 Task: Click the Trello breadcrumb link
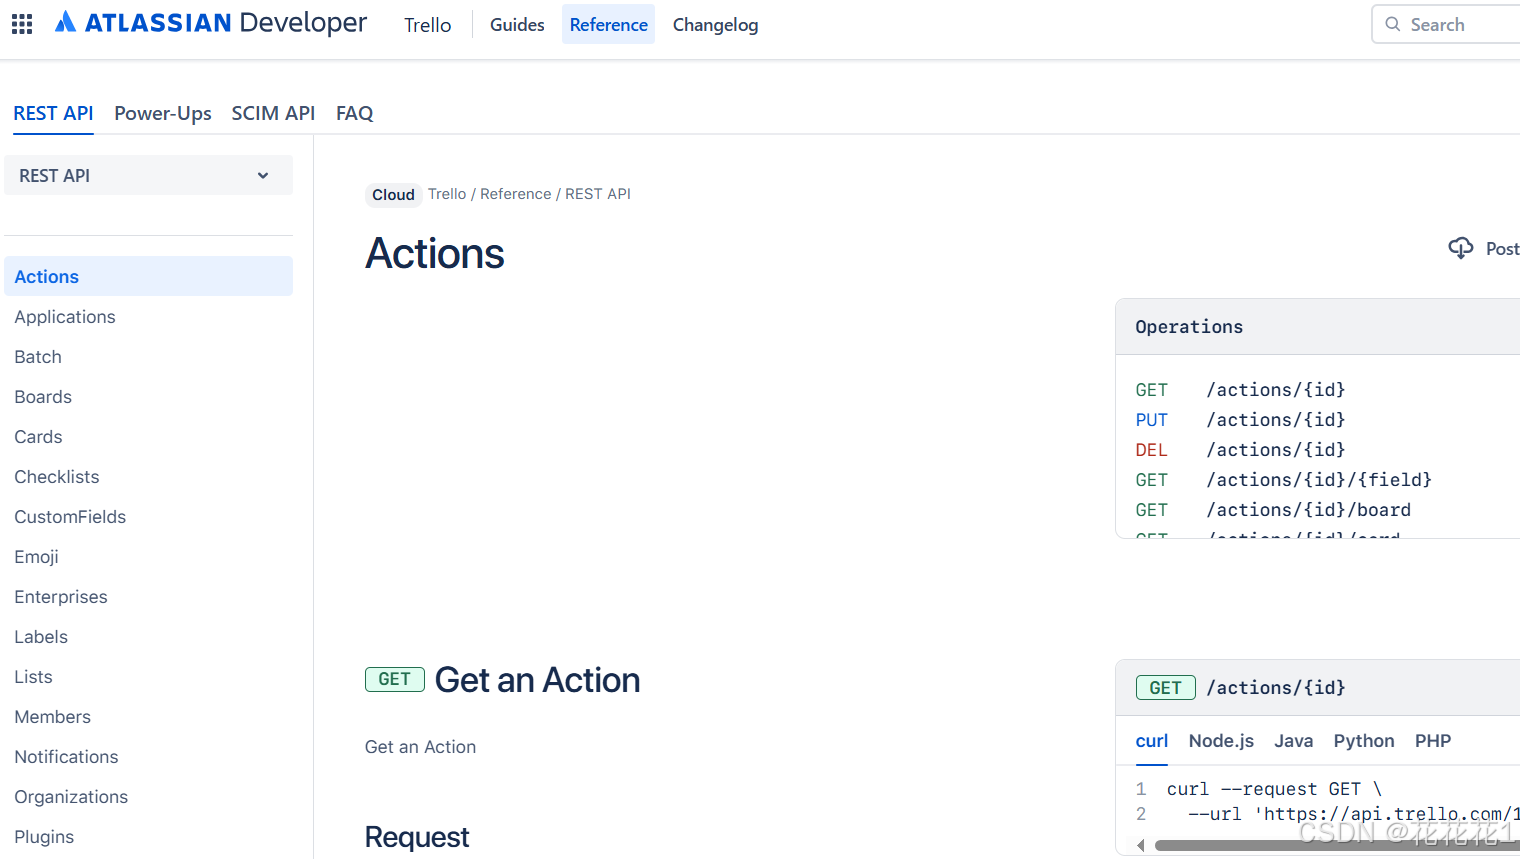click(447, 194)
